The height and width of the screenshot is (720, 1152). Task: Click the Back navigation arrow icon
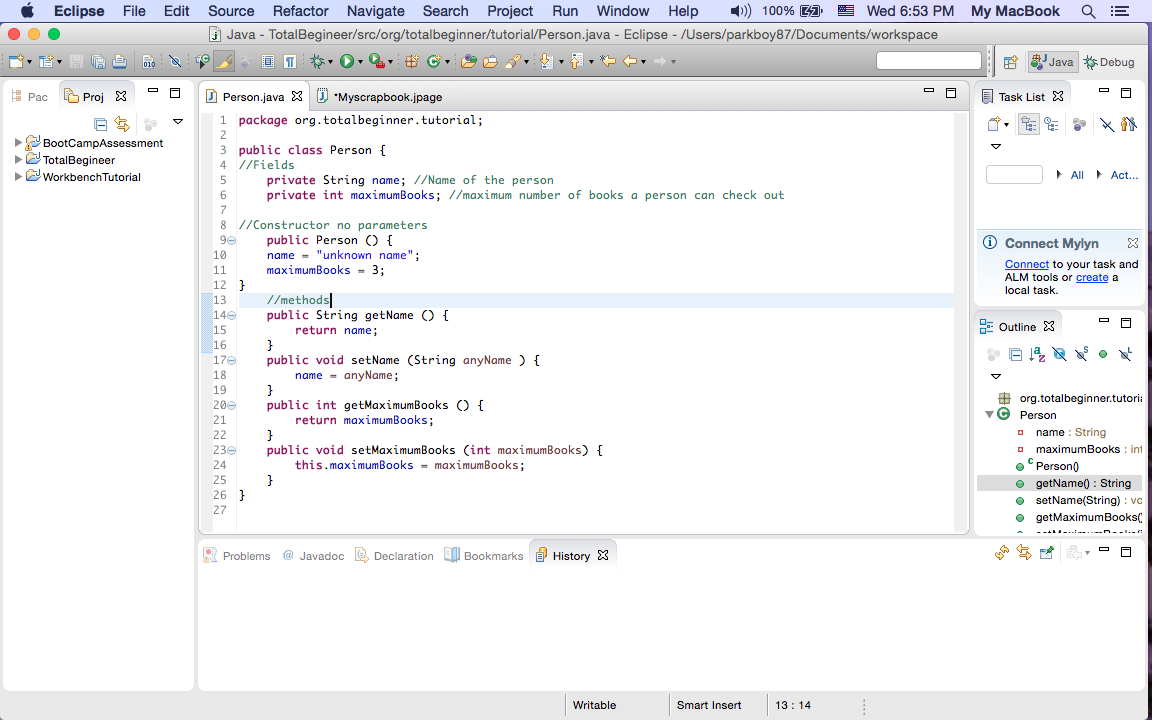630,62
